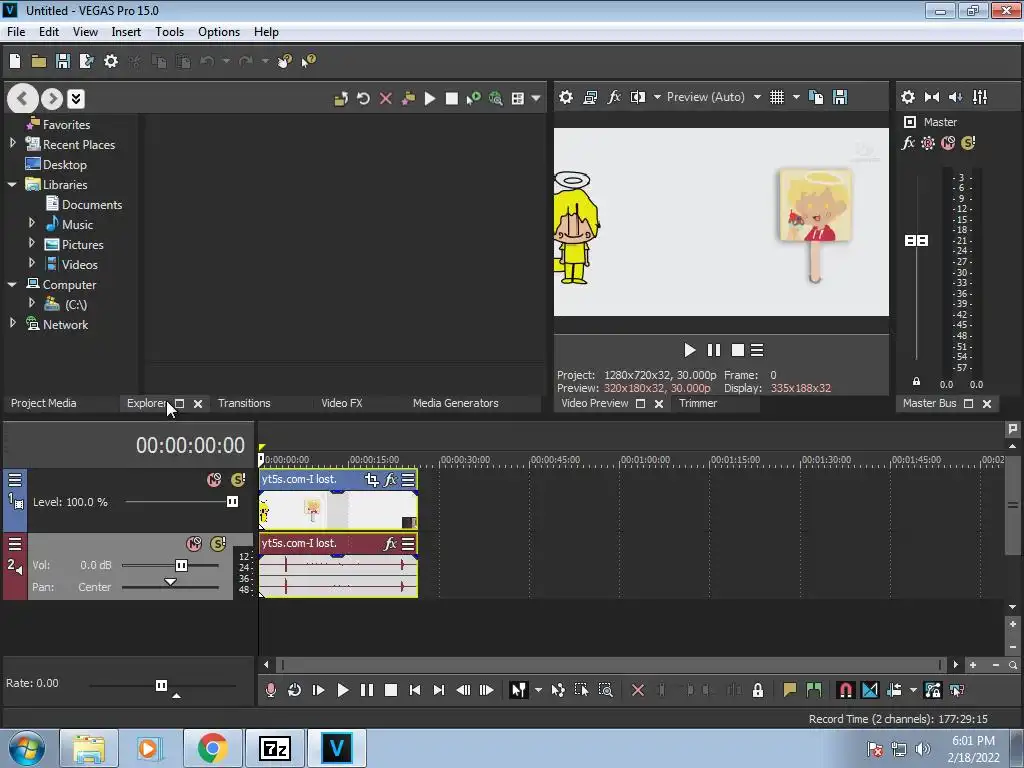Expand the Pictures folder node
Screen dimensions: 1024x768
(x=31, y=244)
